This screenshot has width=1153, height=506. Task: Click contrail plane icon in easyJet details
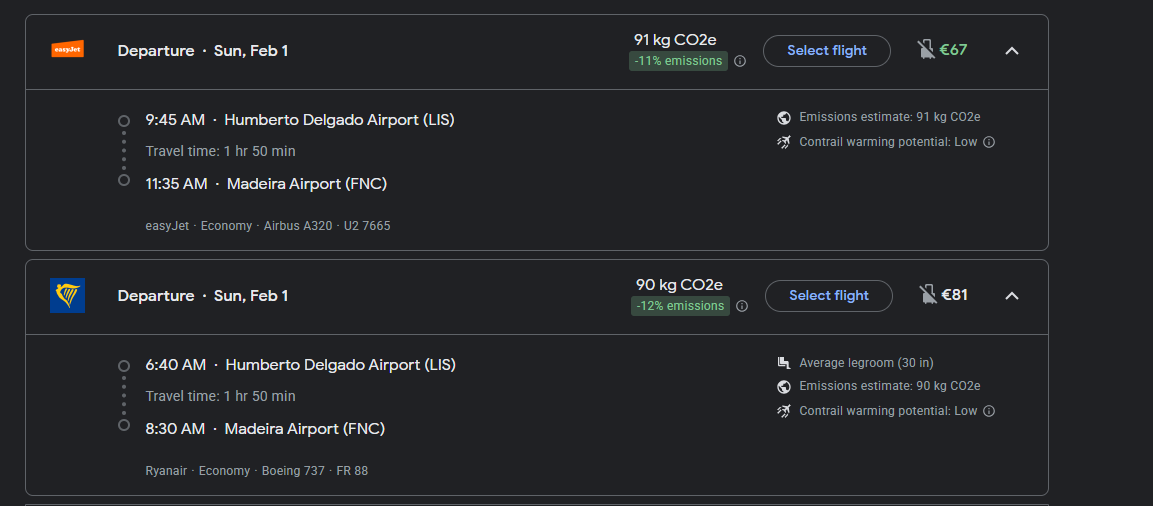[x=784, y=142]
